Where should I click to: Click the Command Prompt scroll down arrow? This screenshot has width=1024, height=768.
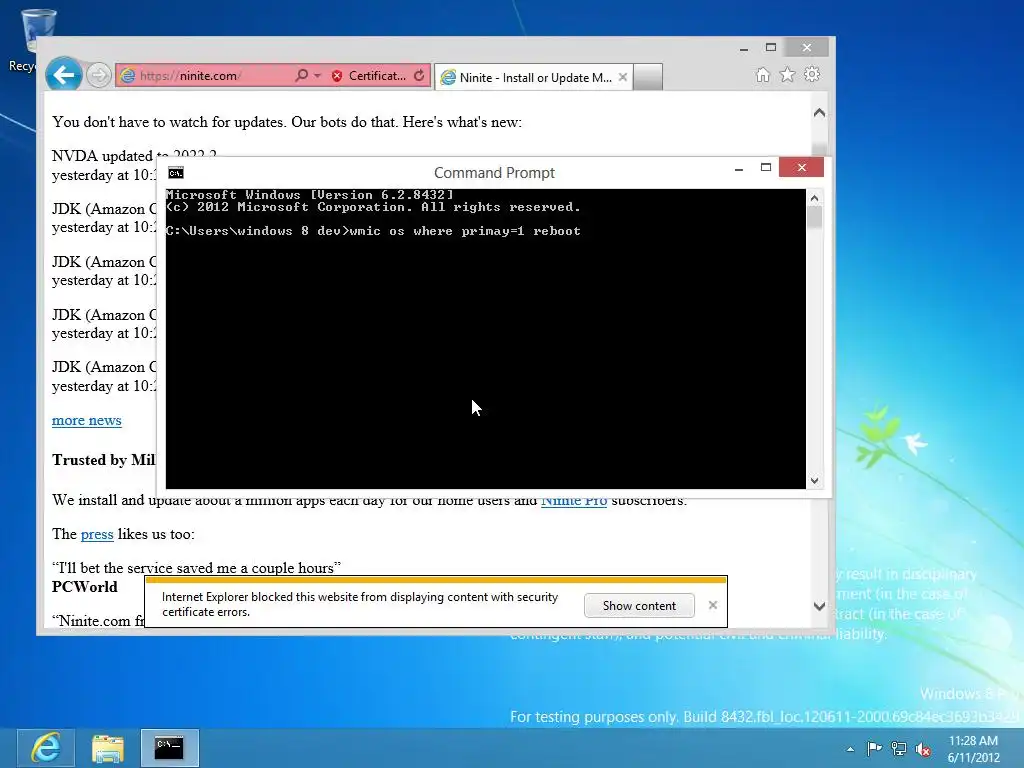[x=814, y=481]
